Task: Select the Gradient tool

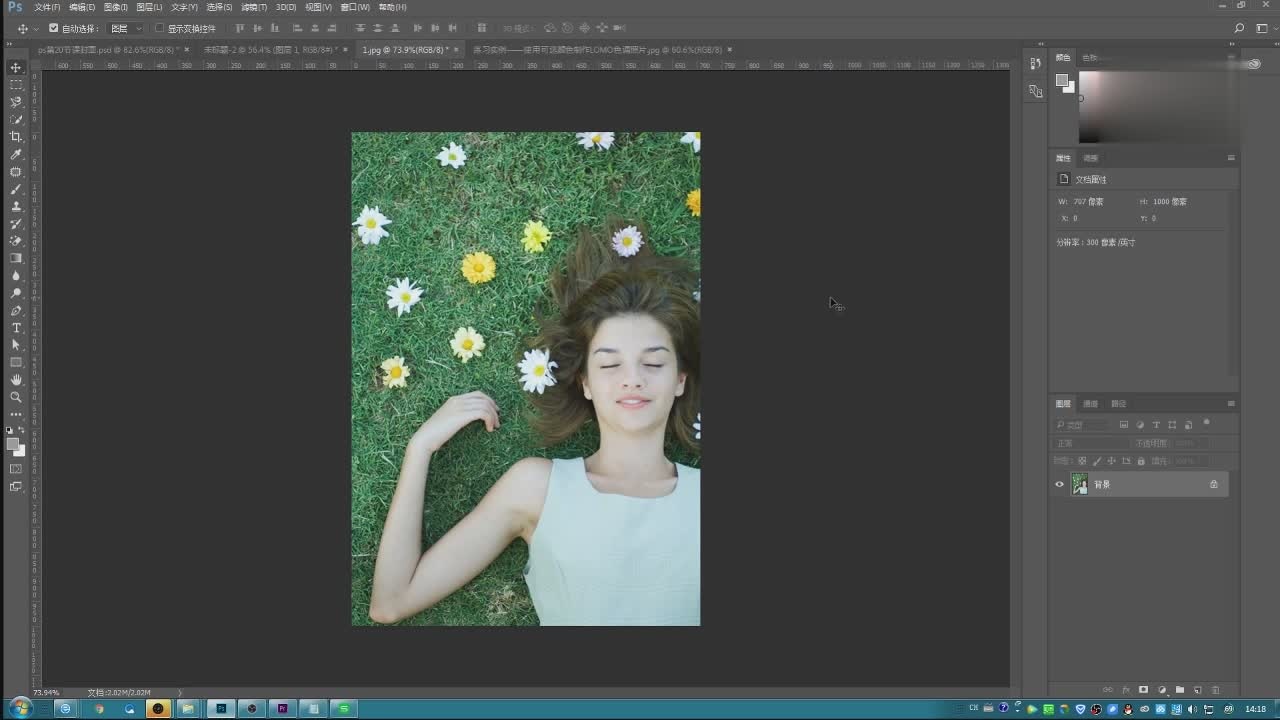Action: [16, 258]
